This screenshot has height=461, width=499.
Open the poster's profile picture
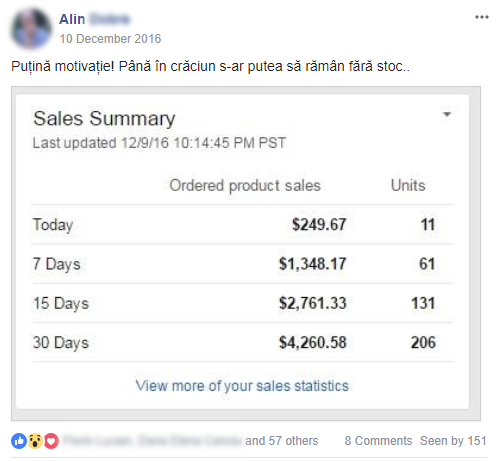pos(31,29)
